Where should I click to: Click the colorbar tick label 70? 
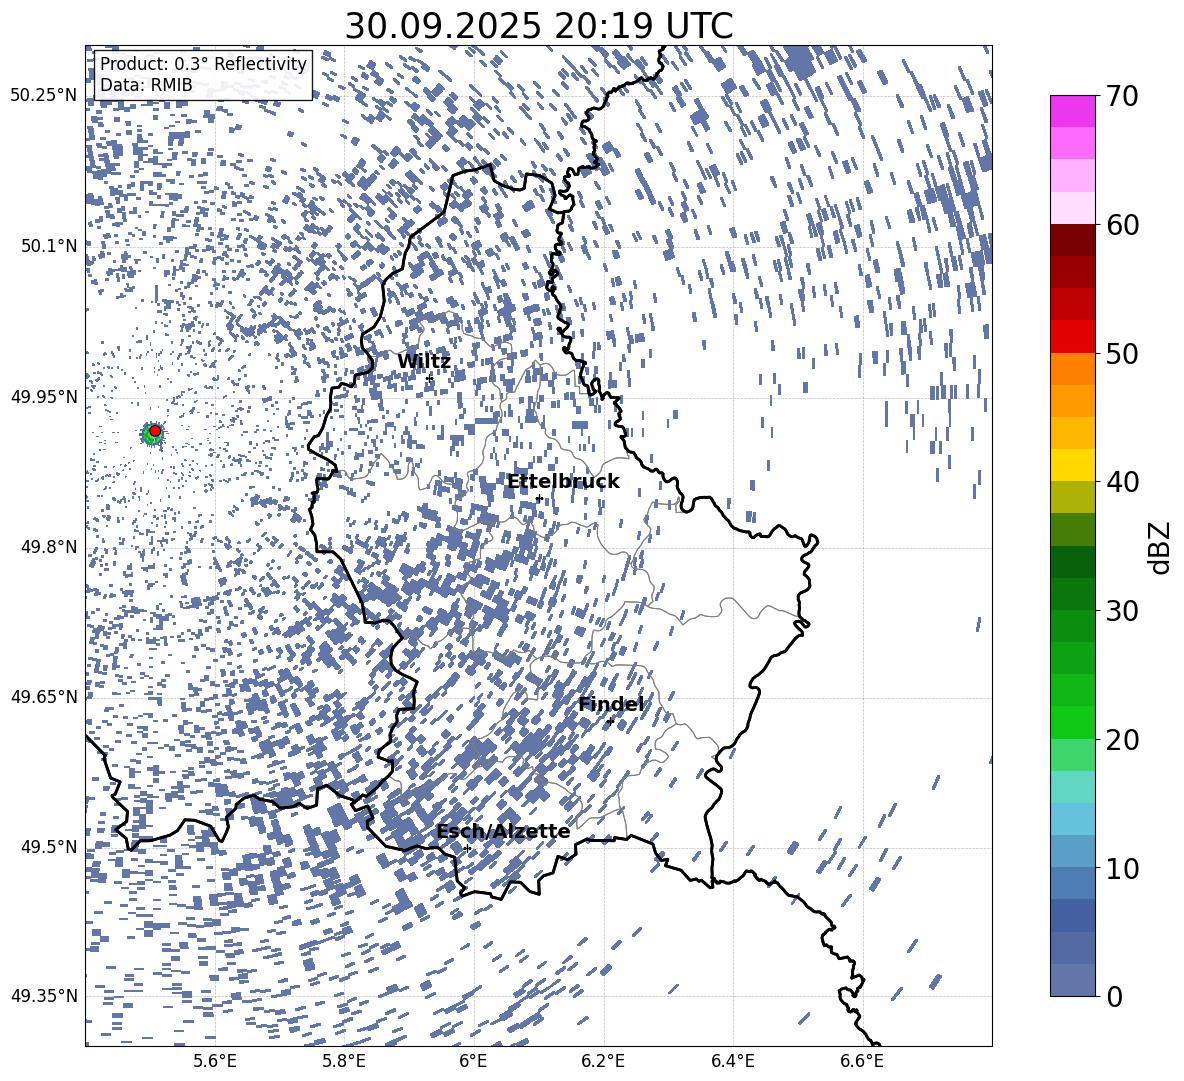pyautogui.click(x=1122, y=96)
